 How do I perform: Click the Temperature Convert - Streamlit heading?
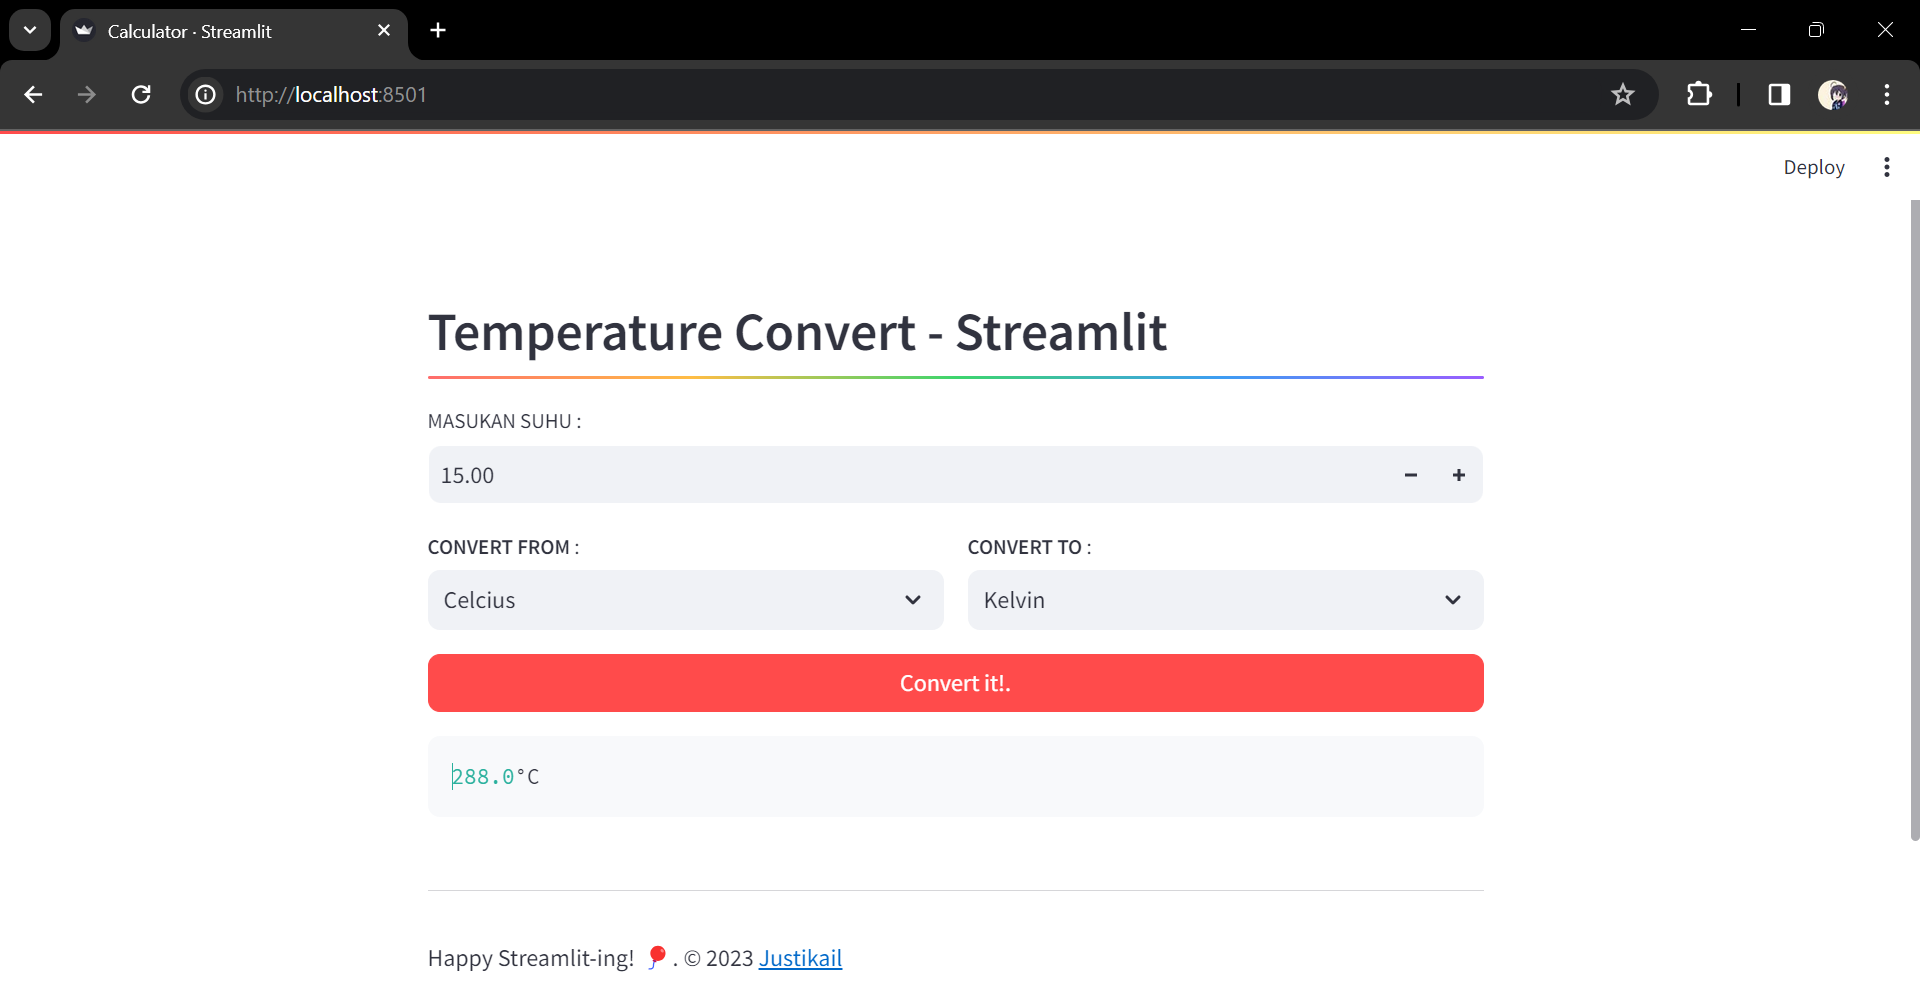(797, 332)
